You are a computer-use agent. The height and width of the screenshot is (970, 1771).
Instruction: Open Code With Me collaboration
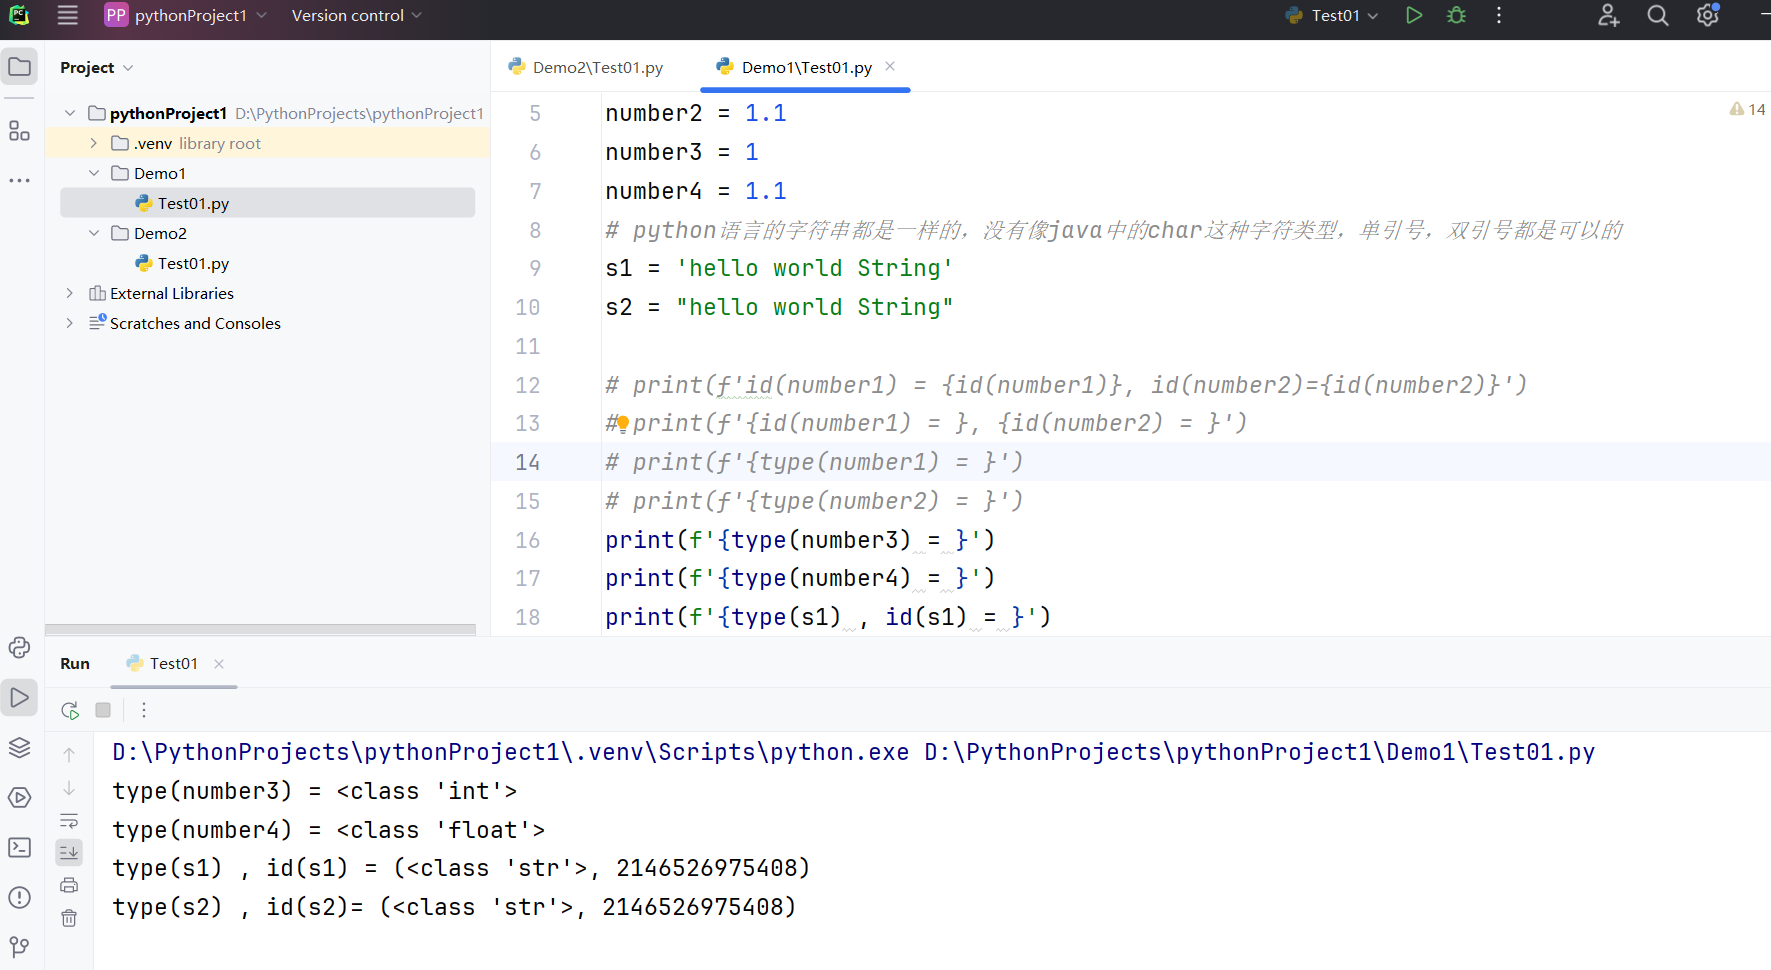(x=1608, y=15)
